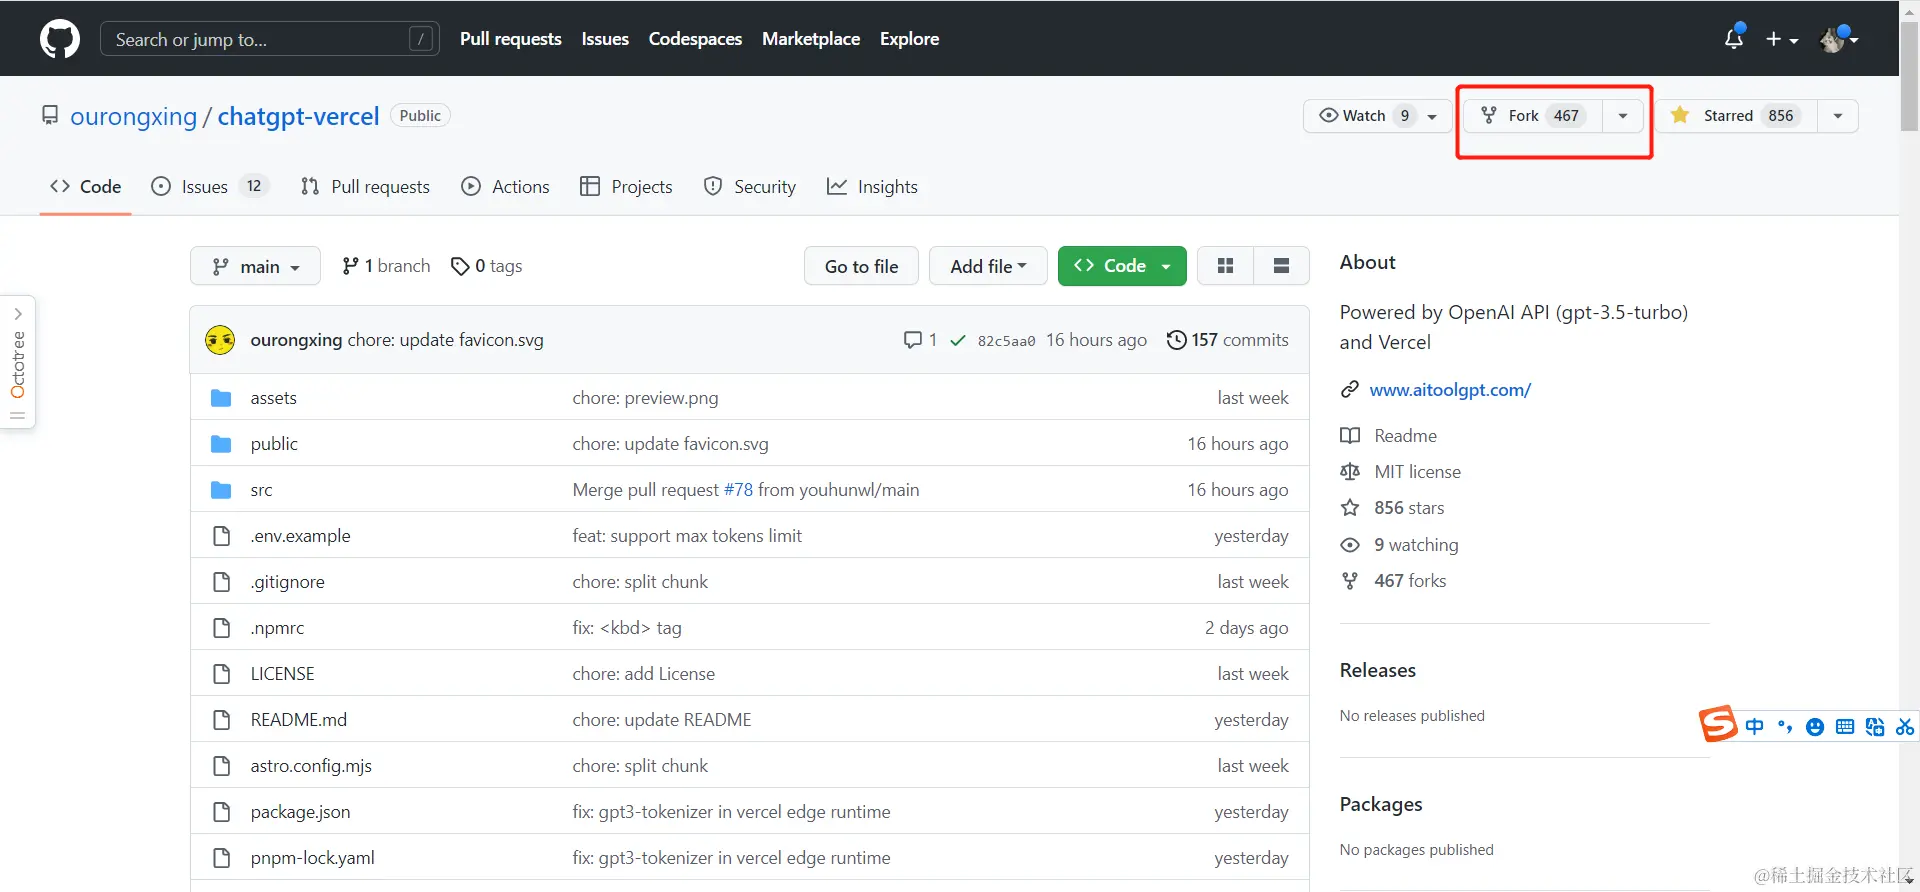This screenshot has height=892, width=1920.
Task: Switch to the Projects tab
Action: pos(626,186)
